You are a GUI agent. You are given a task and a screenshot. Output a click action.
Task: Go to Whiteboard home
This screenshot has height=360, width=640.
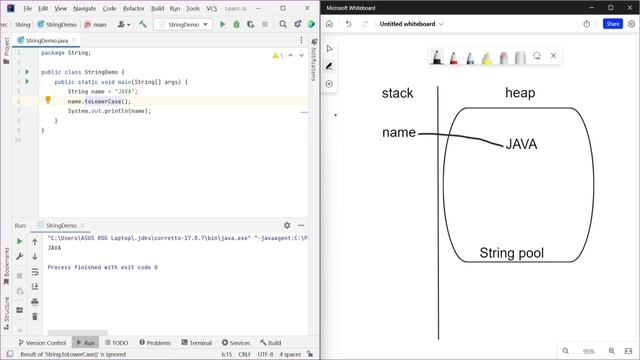point(329,24)
